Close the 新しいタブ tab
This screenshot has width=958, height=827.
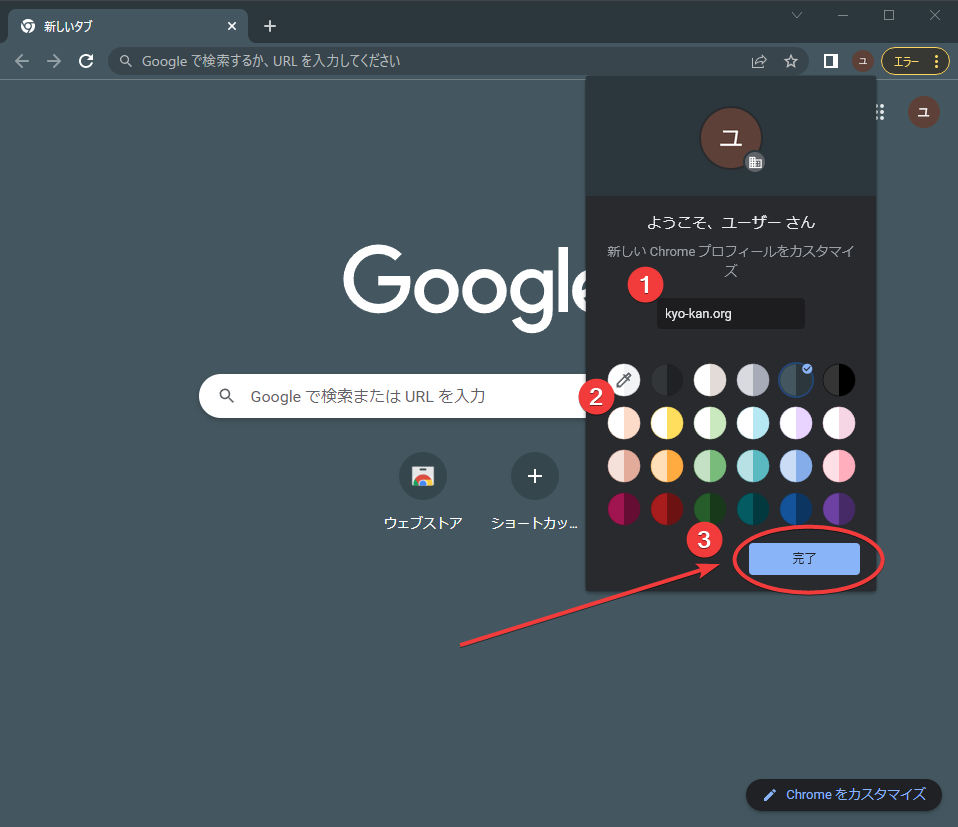point(232,26)
